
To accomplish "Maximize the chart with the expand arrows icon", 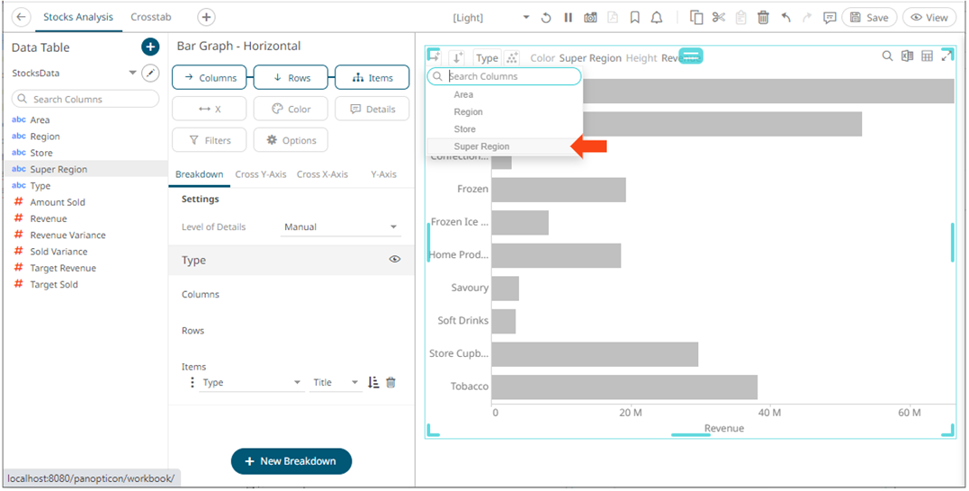I will 947,57.
